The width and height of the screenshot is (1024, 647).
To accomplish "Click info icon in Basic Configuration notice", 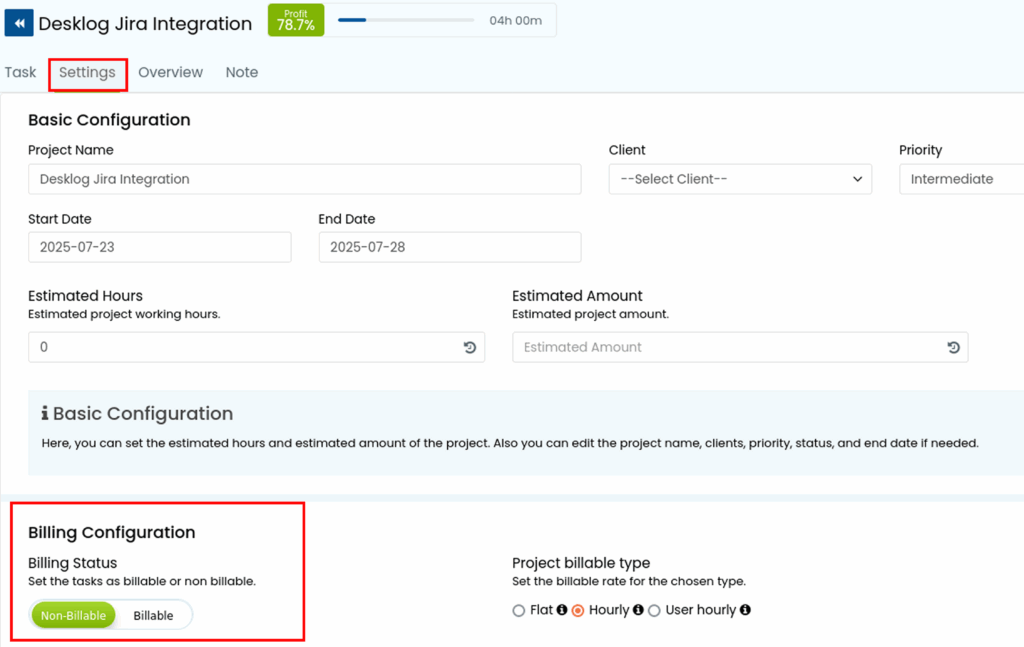I will pyautogui.click(x=44, y=414).
